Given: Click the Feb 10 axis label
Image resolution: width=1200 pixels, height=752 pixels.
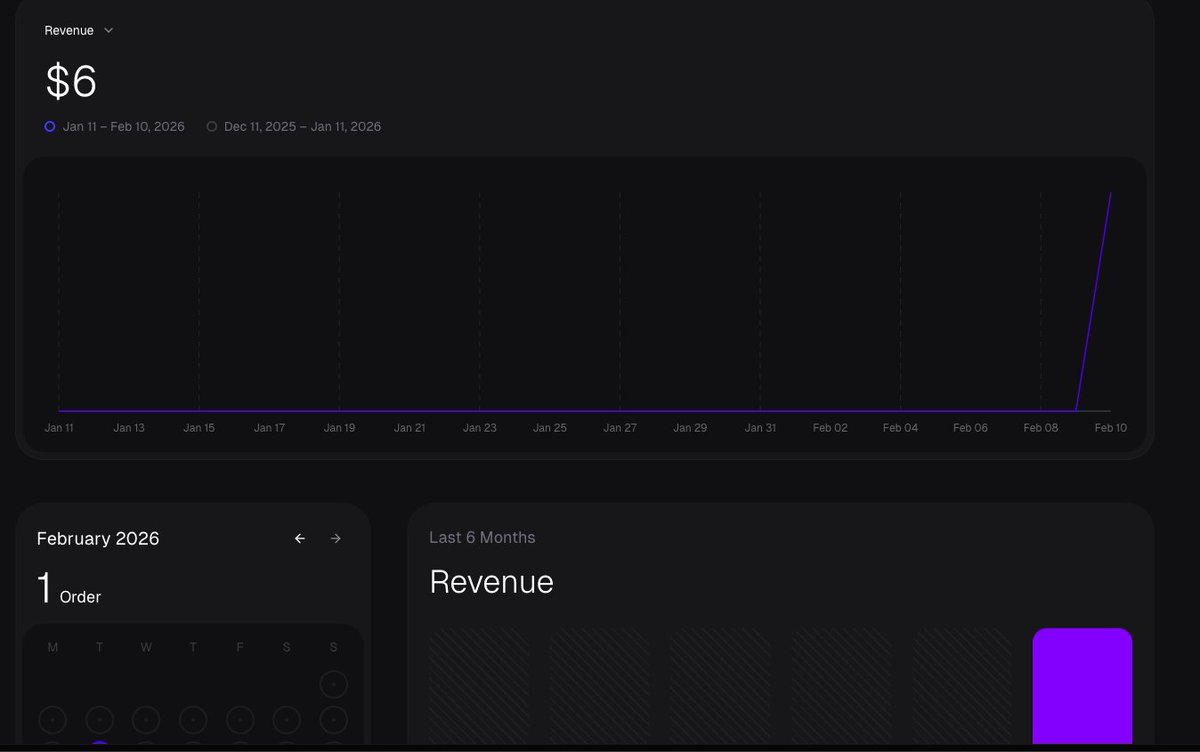Looking at the screenshot, I should pyautogui.click(x=1111, y=428).
